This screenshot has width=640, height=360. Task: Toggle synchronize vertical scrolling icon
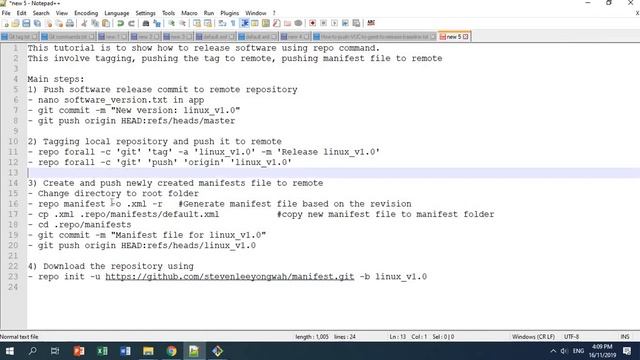(197, 23)
